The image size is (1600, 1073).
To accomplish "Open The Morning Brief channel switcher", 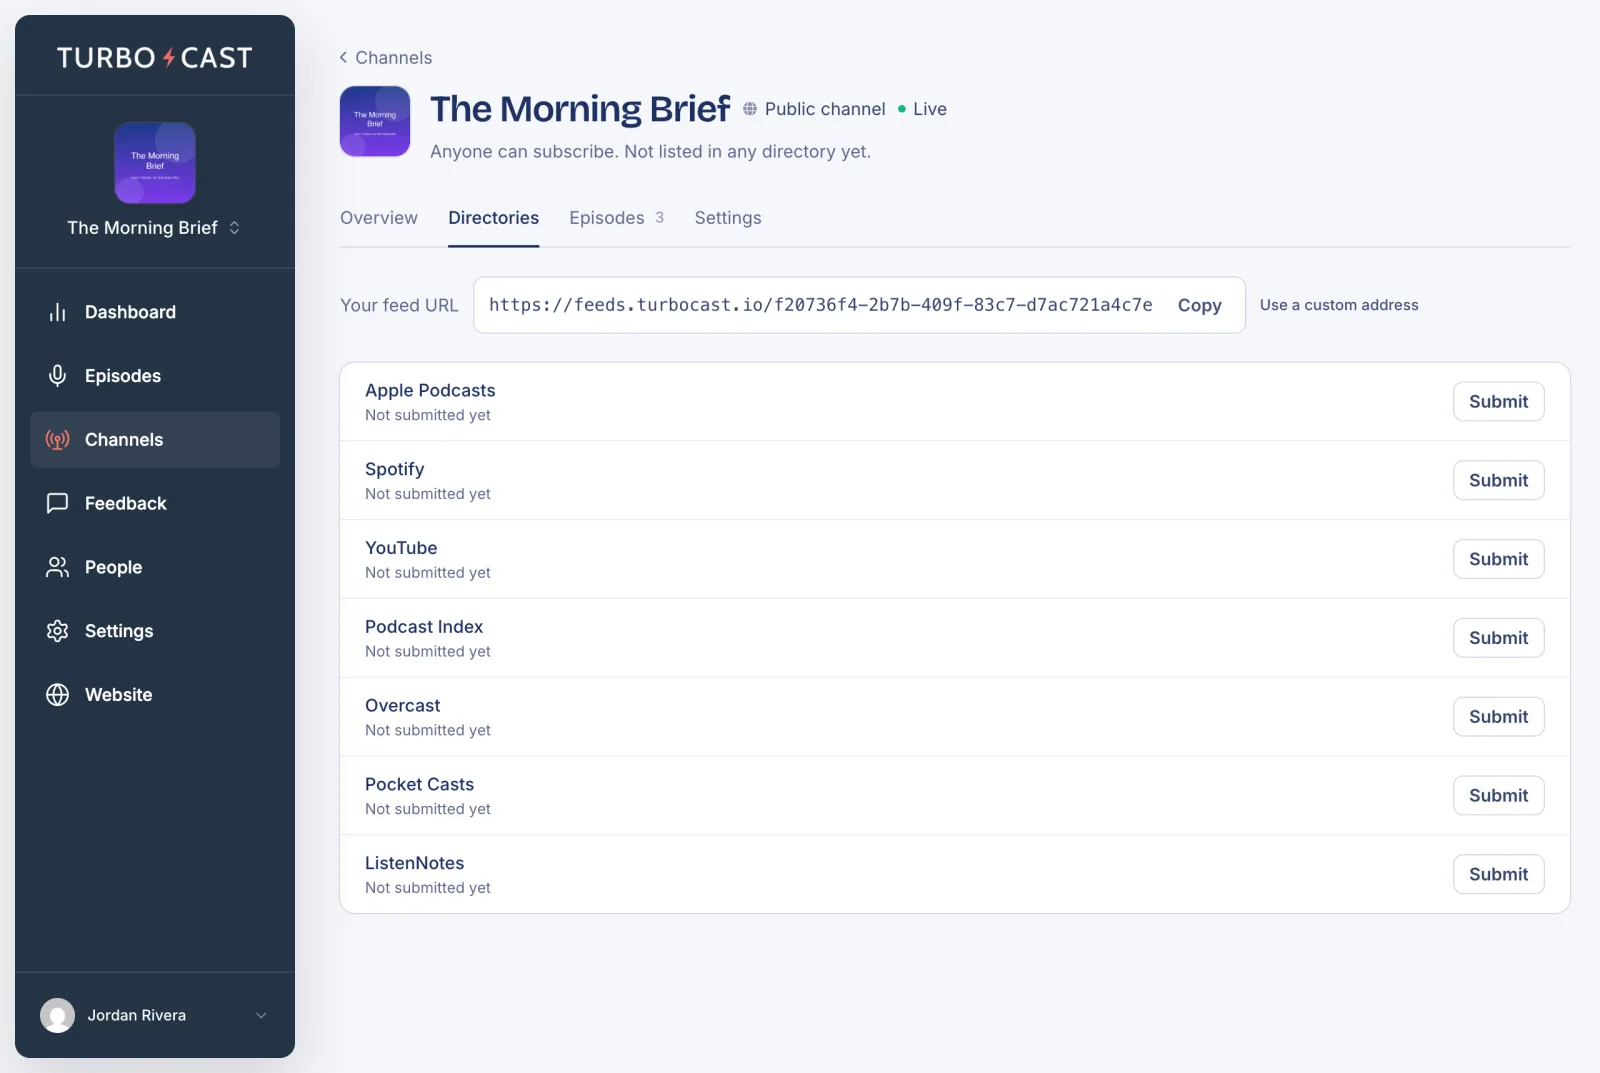I will pyautogui.click(x=154, y=228).
